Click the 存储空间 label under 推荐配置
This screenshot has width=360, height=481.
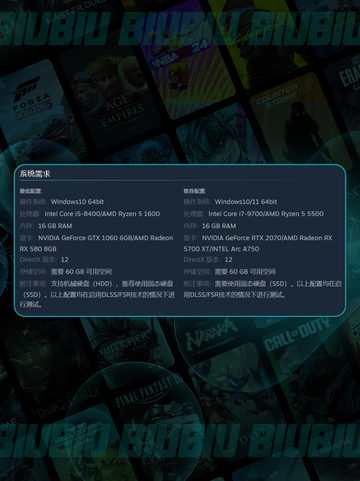[x=197, y=272]
